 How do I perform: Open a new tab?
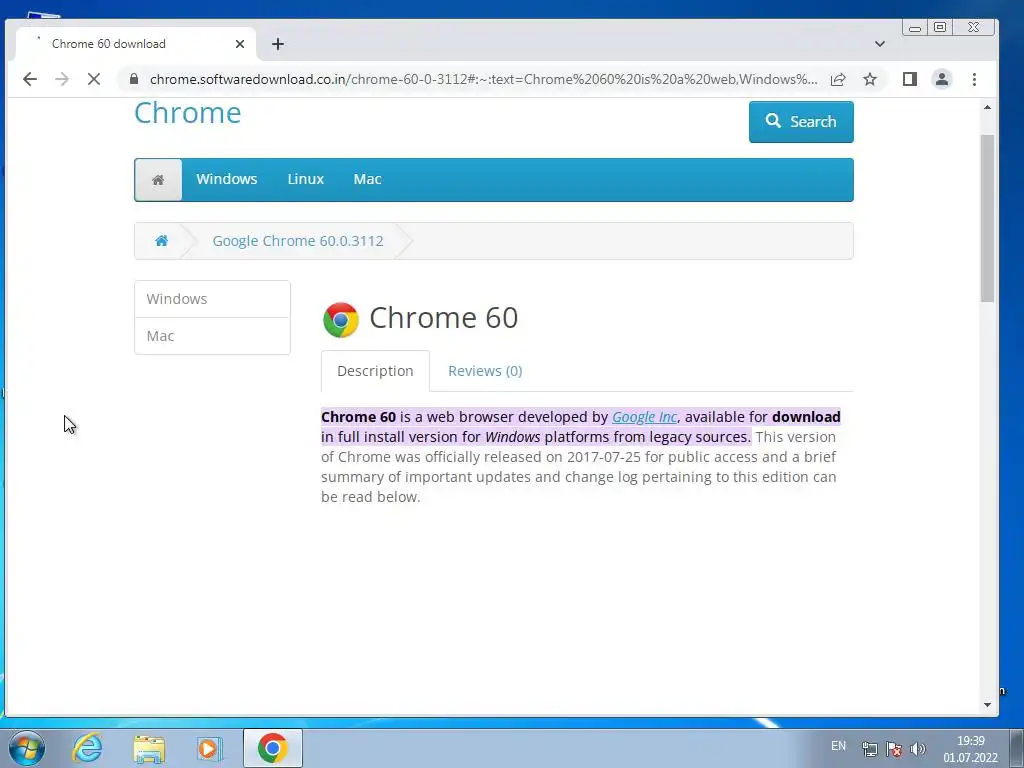[278, 44]
